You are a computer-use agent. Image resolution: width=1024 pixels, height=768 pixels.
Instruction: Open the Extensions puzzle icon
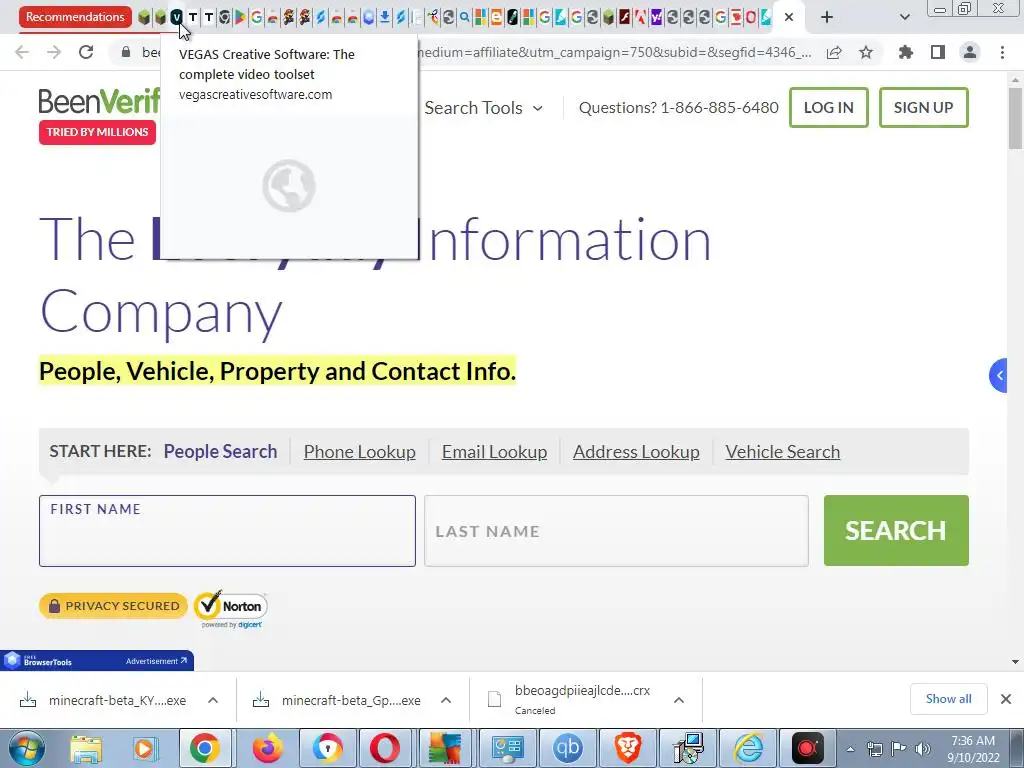tap(906, 52)
